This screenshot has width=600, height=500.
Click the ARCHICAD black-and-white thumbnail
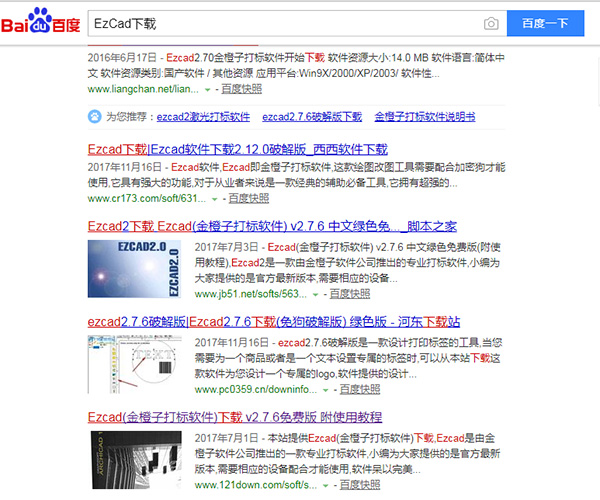click(136, 460)
